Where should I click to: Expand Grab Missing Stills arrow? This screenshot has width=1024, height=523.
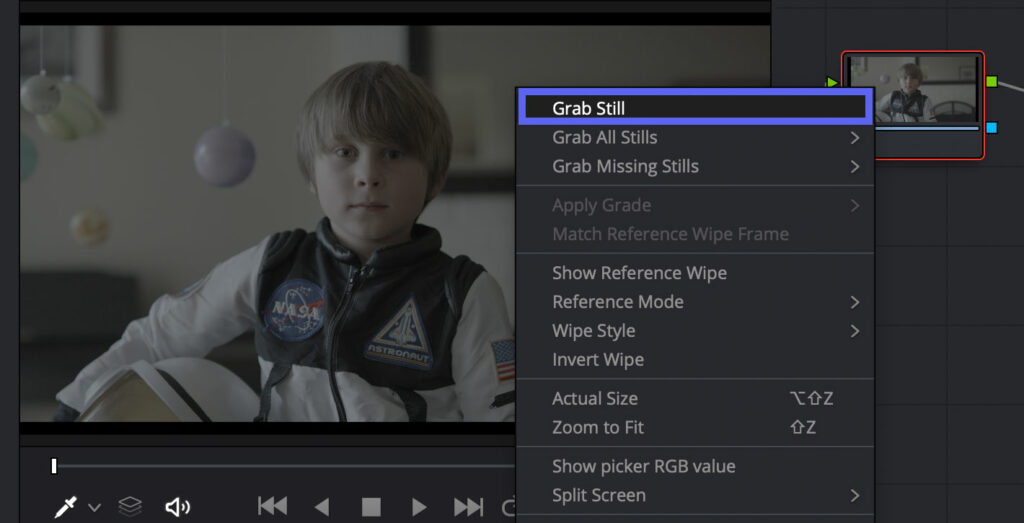(x=855, y=166)
